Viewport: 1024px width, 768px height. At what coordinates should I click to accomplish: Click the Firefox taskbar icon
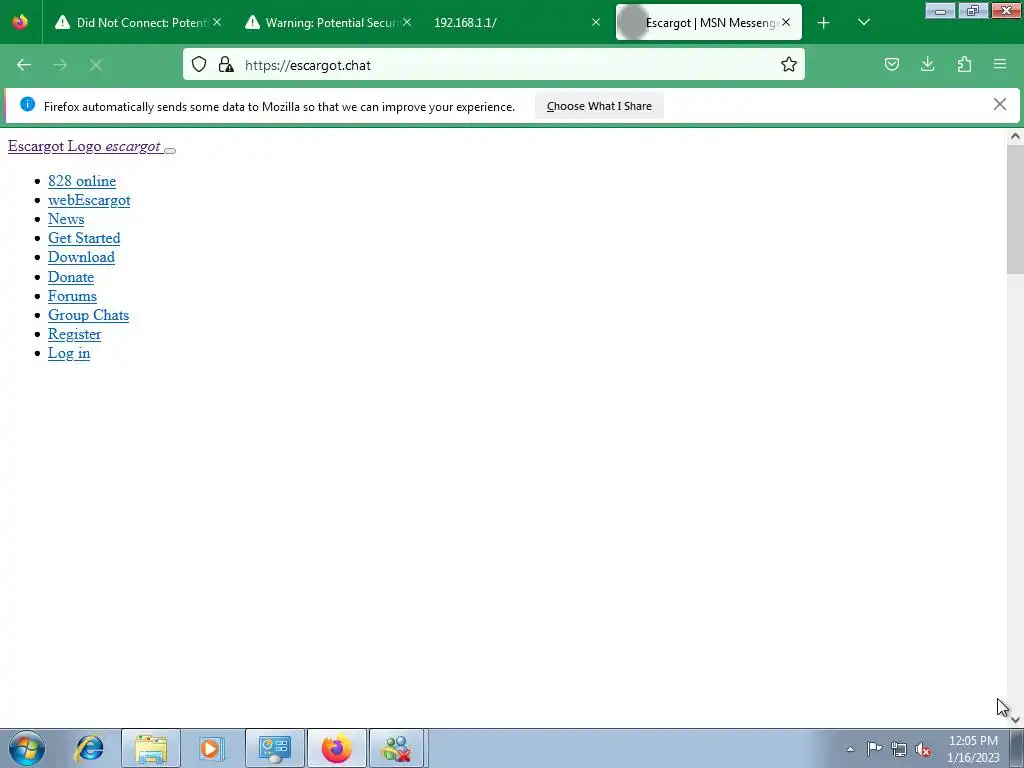(x=337, y=748)
